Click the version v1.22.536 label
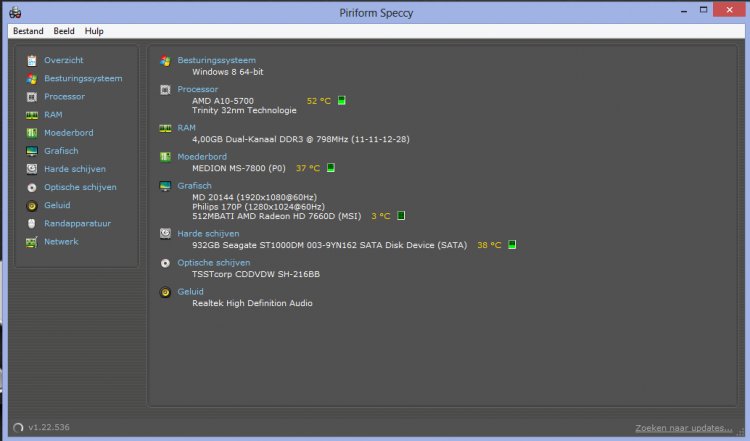750x441 pixels. pyautogui.click(x=49, y=427)
